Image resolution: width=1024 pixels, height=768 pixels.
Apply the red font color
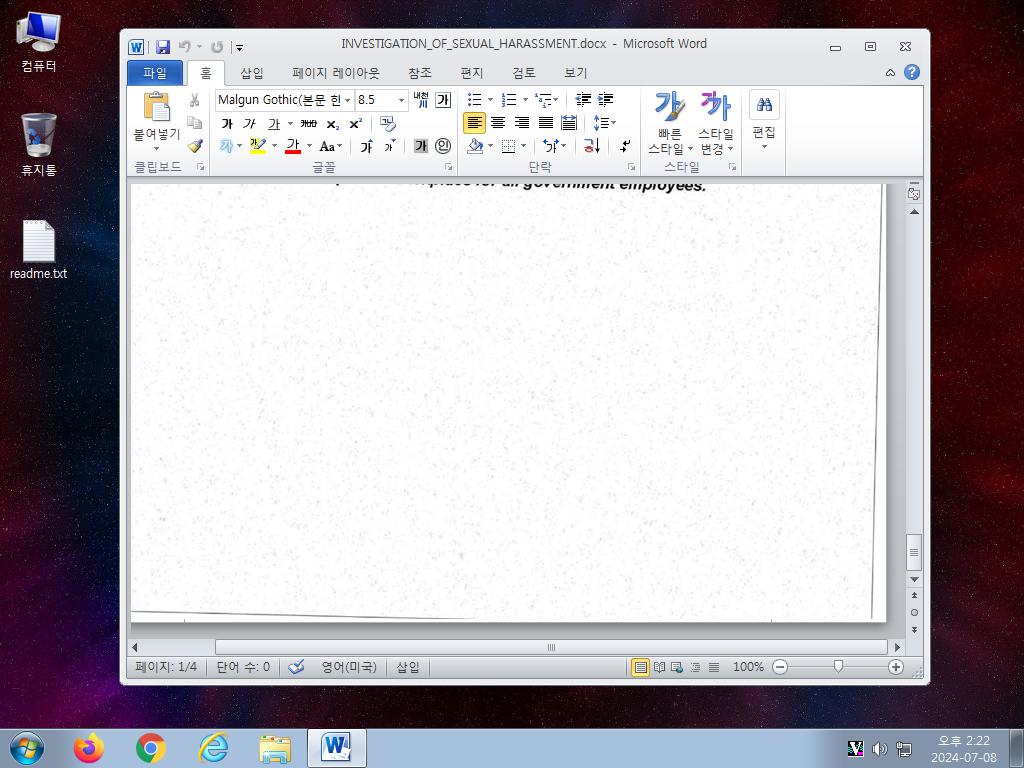(293, 146)
